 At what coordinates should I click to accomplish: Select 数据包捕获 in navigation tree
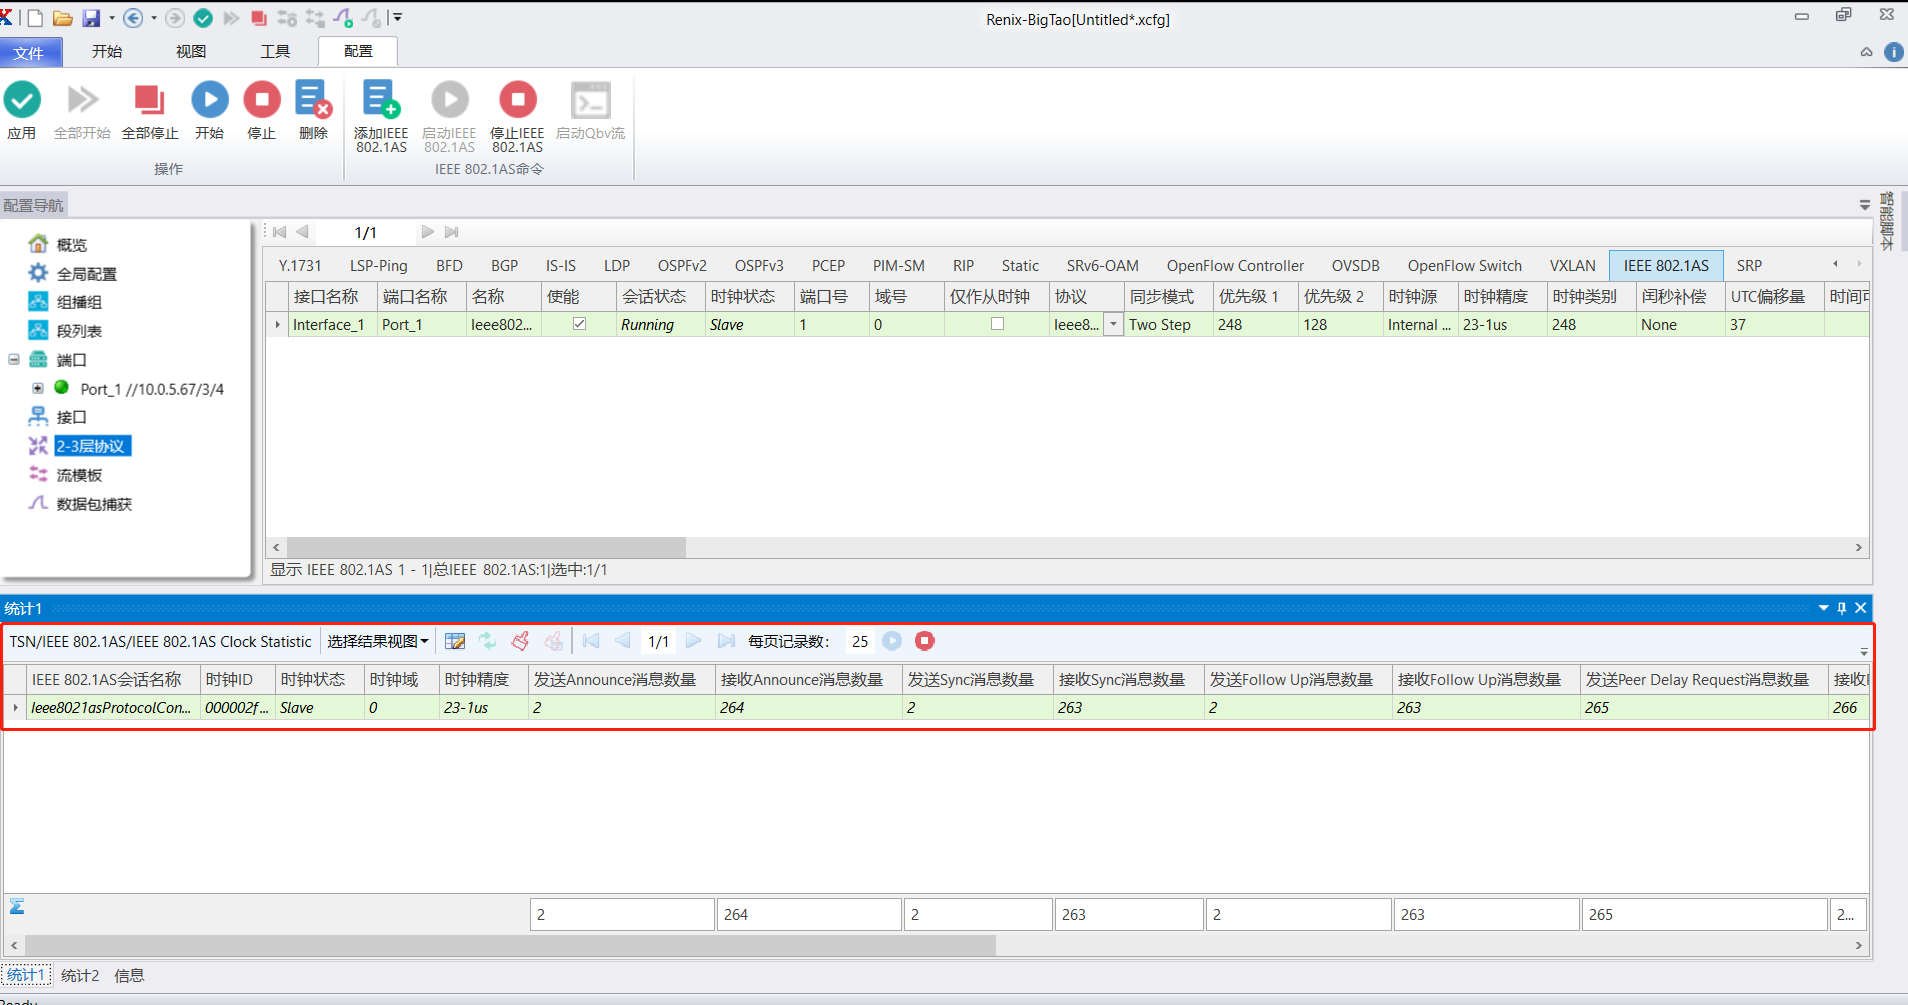coord(94,504)
